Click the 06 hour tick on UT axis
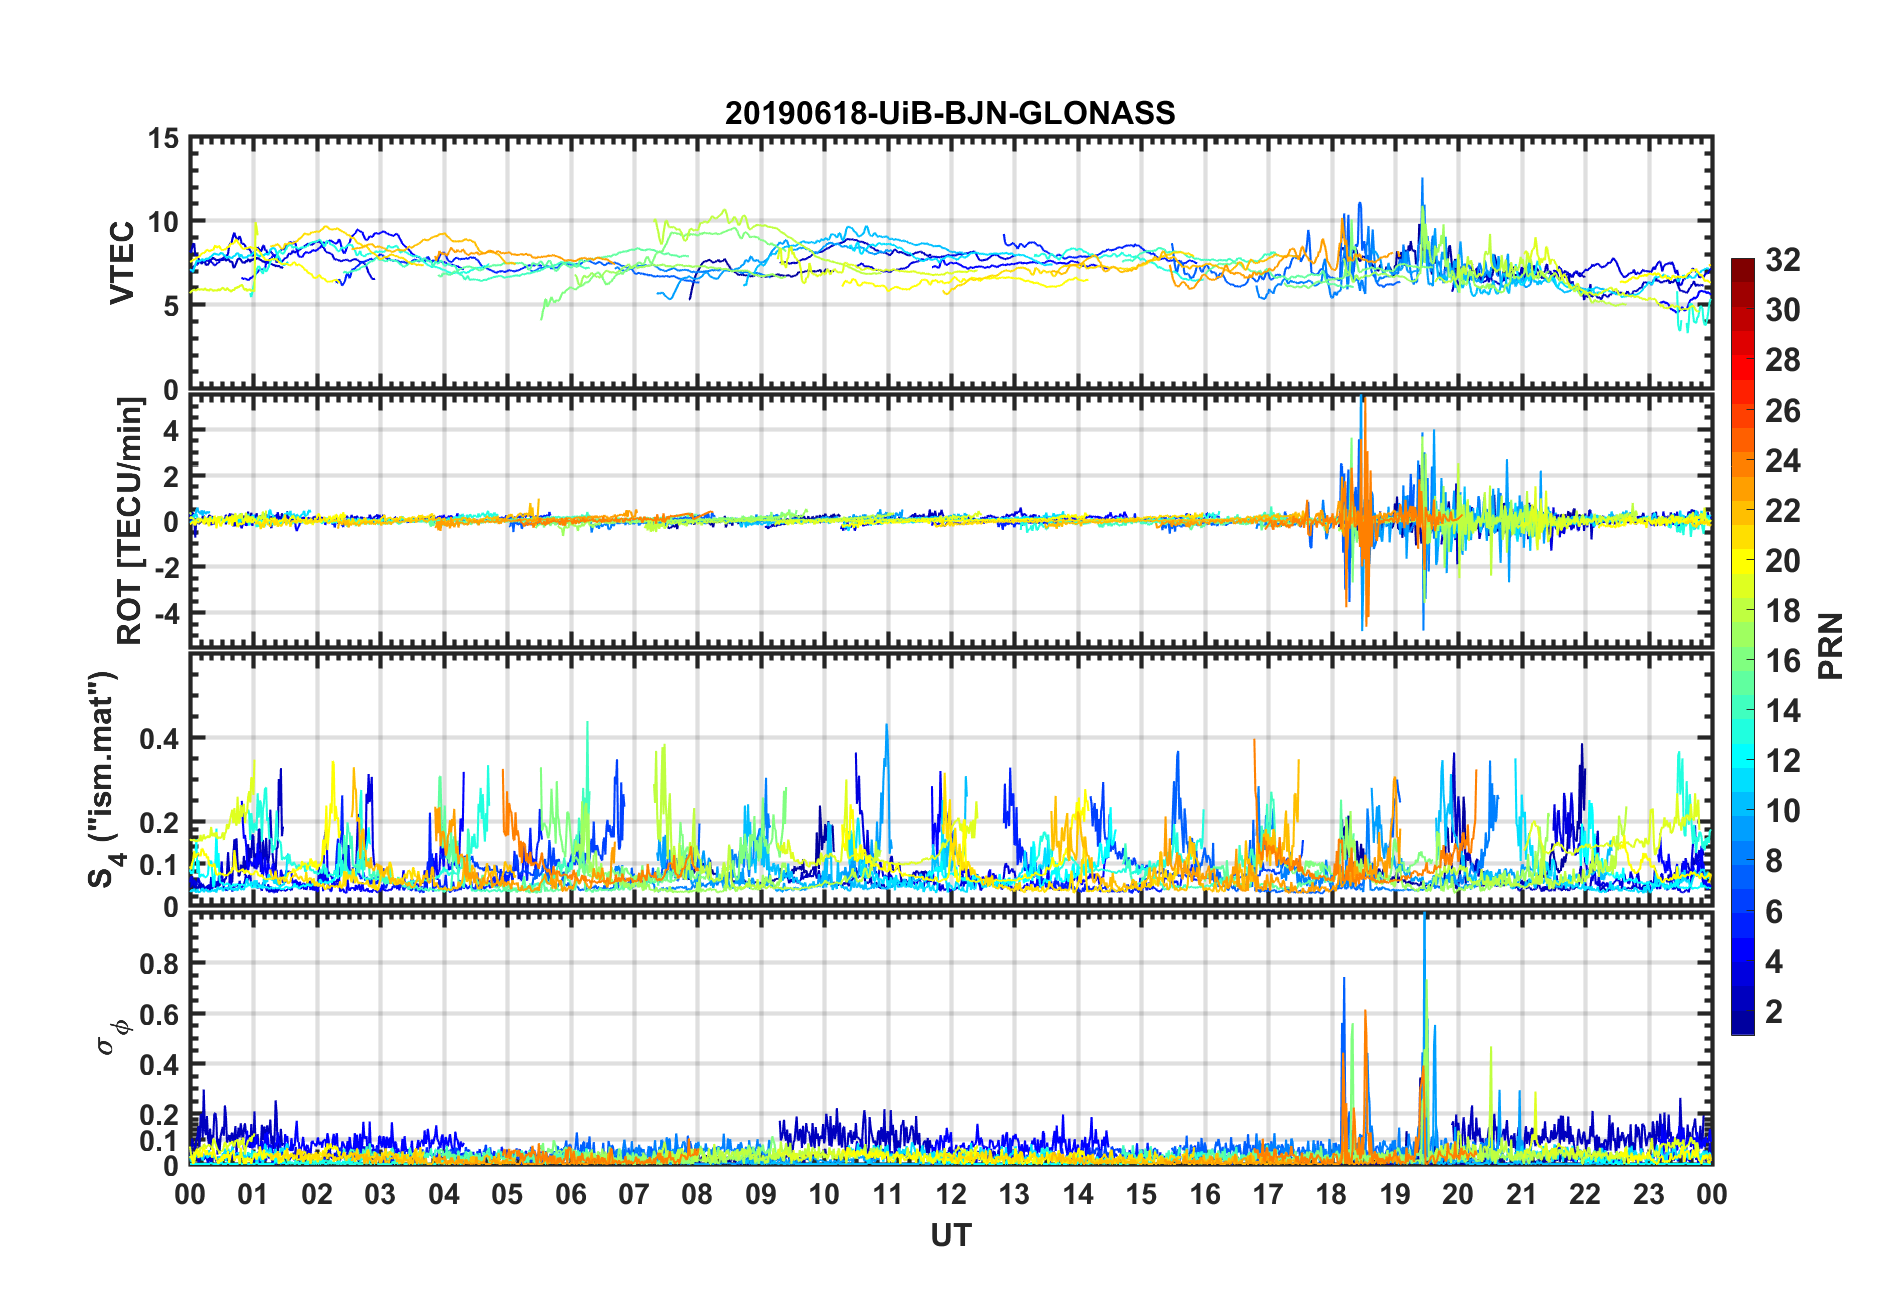This screenshot has height=1292, width=1902. pyautogui.click(x=570, y=1194)
